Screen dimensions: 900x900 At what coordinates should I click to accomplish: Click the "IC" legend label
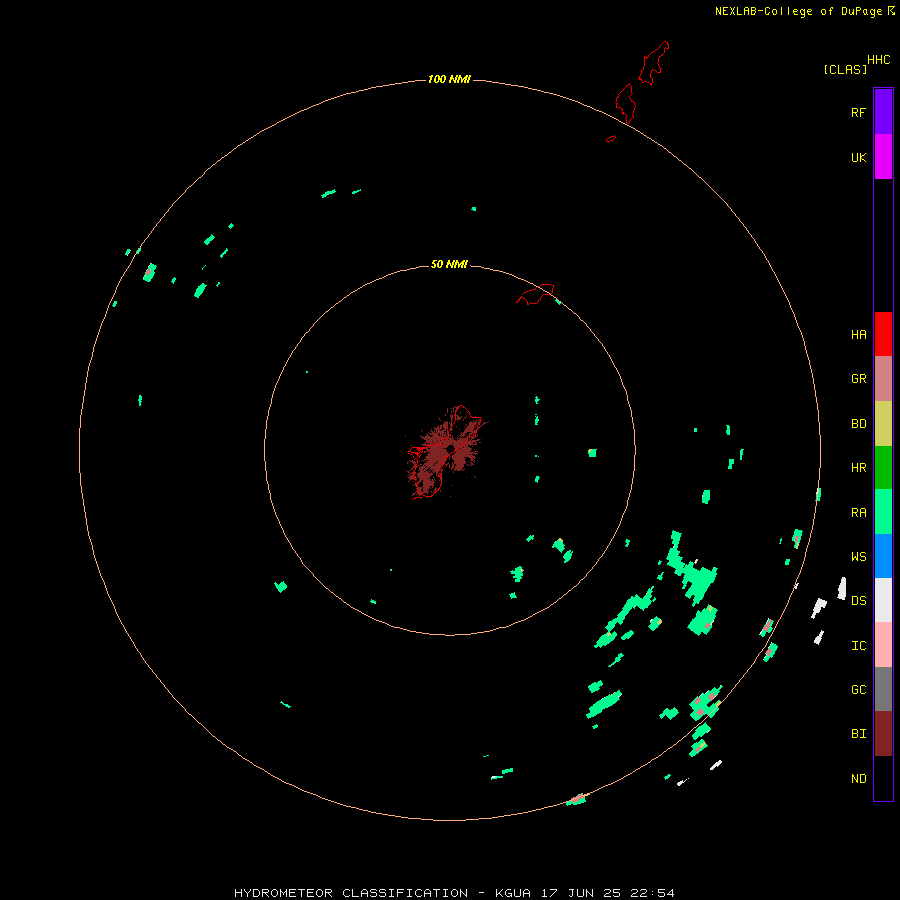858,646
